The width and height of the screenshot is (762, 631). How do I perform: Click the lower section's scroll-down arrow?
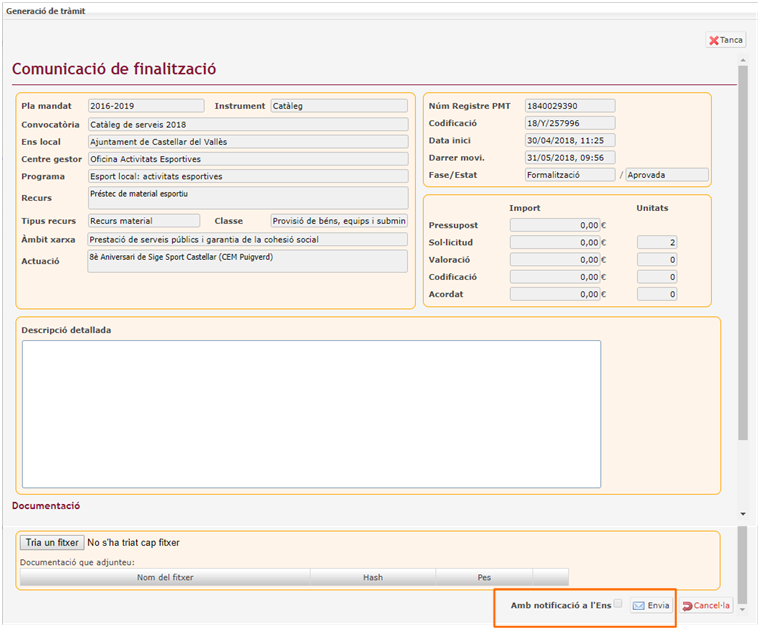[742, 609]
